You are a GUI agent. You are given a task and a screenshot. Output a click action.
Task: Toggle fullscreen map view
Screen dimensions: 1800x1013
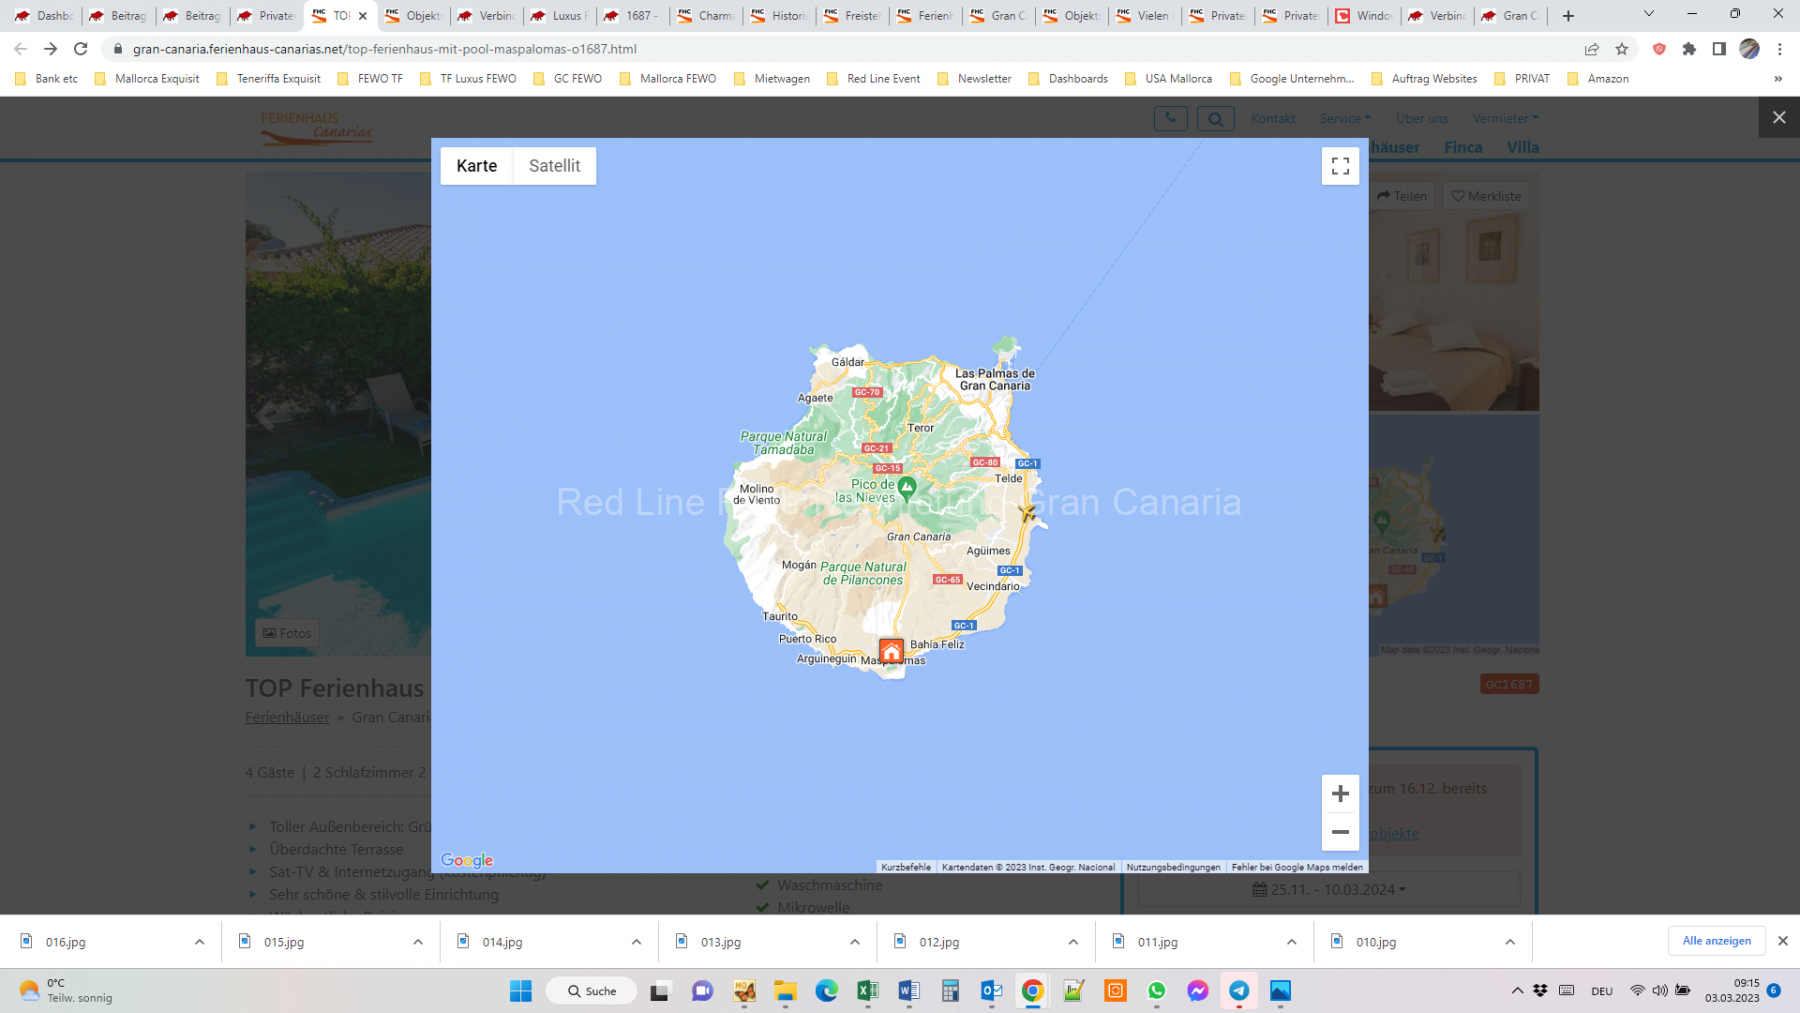click(x=1340, y=166)
